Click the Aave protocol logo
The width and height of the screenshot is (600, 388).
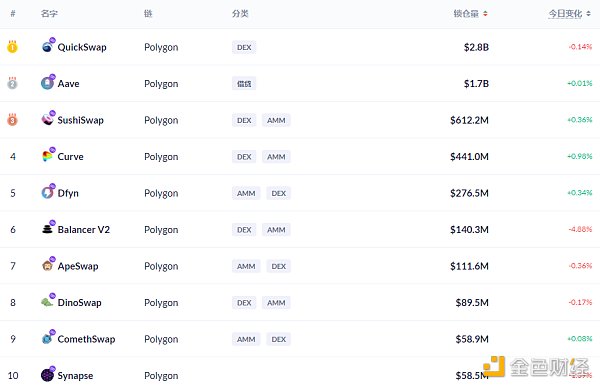pos(47,83)
